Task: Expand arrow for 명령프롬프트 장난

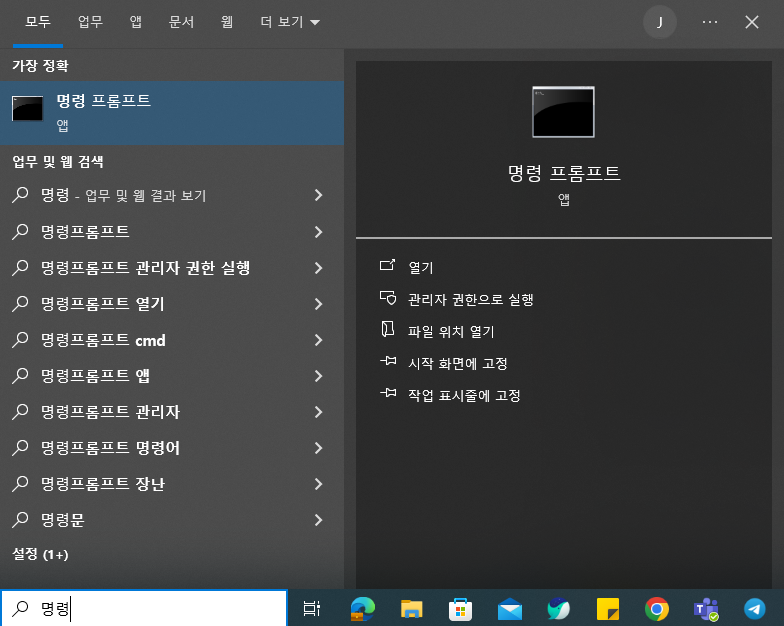Action: (318, 484)
